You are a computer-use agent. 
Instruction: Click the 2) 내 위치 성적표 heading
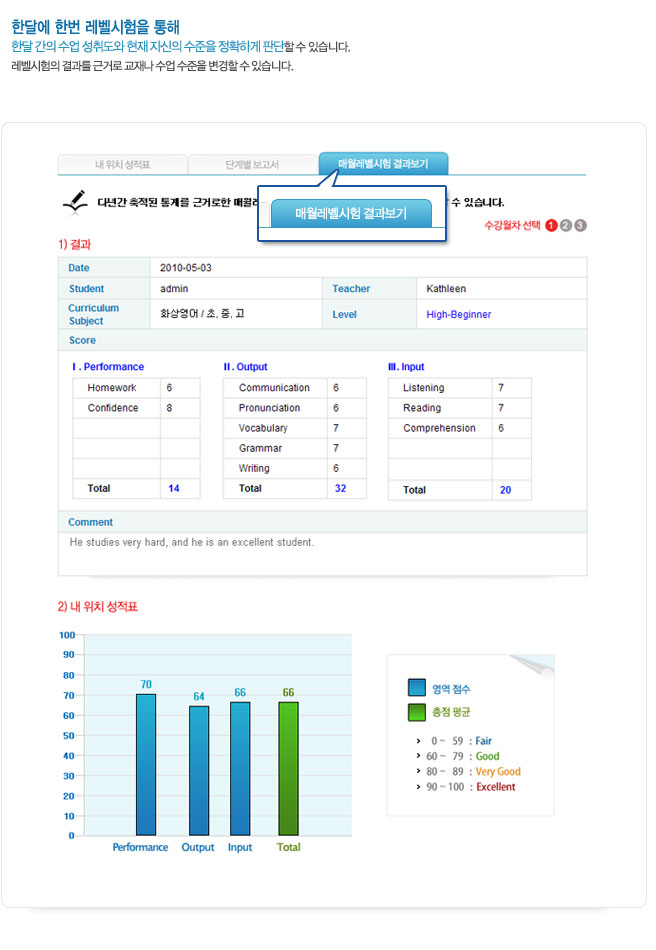[x=98, y=606]
